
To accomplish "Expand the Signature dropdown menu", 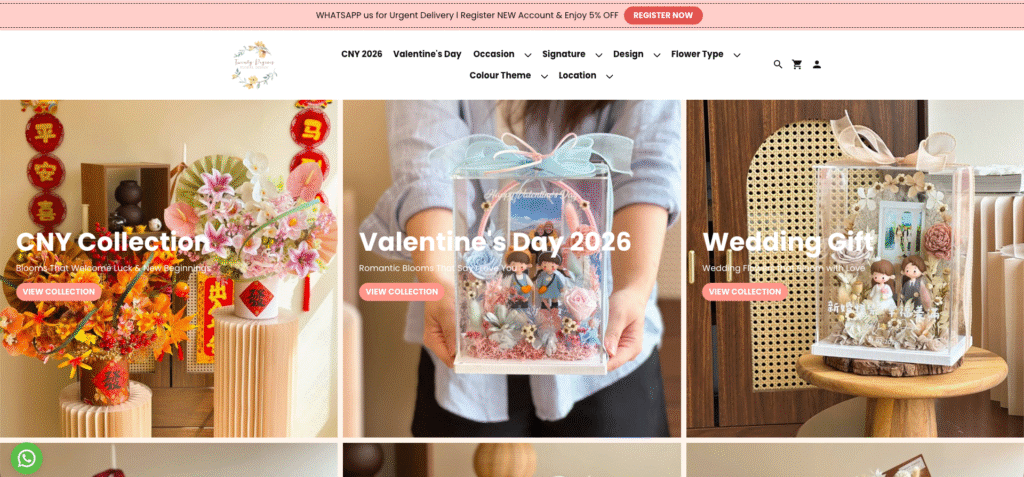I will click(571, 54).
